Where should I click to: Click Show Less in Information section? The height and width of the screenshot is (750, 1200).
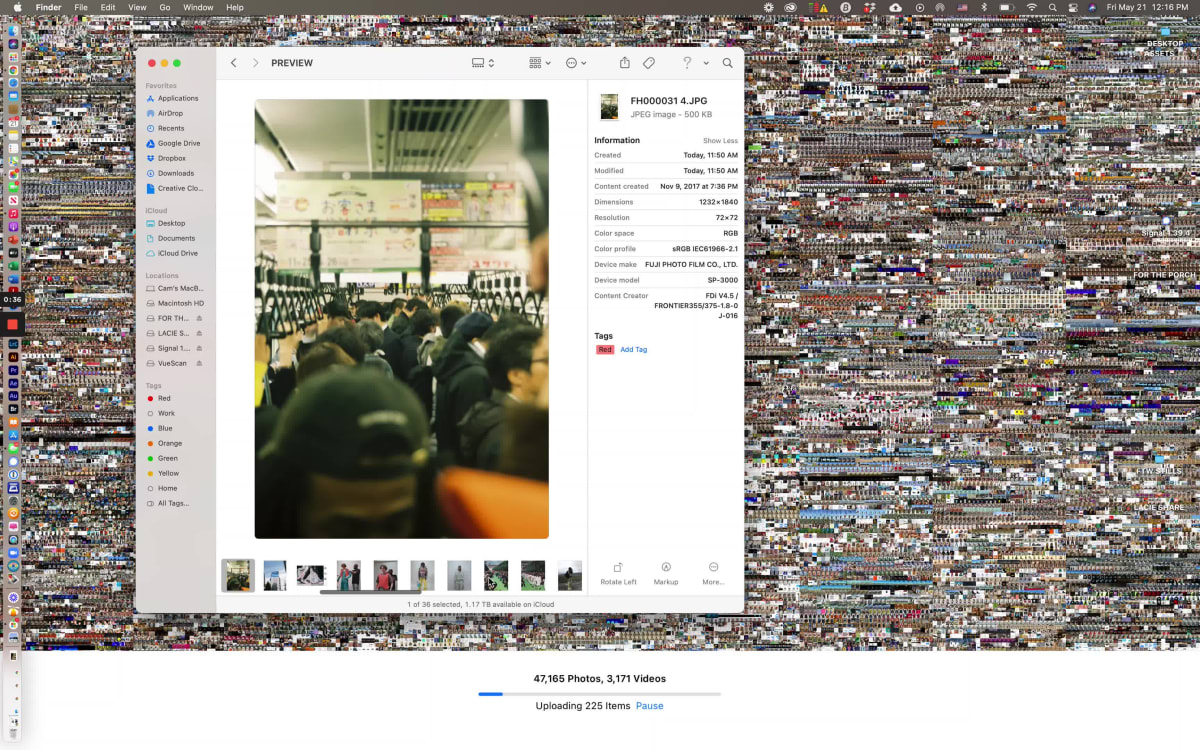click(x=720, y=141)
